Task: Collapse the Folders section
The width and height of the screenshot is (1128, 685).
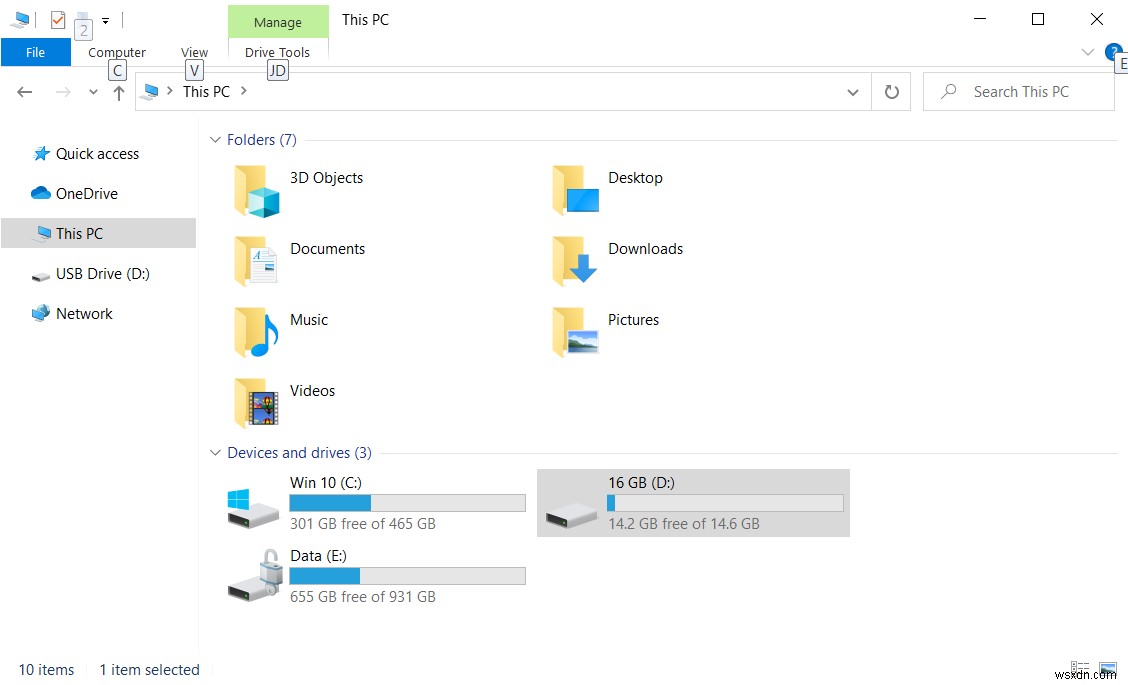Action: 215,139
